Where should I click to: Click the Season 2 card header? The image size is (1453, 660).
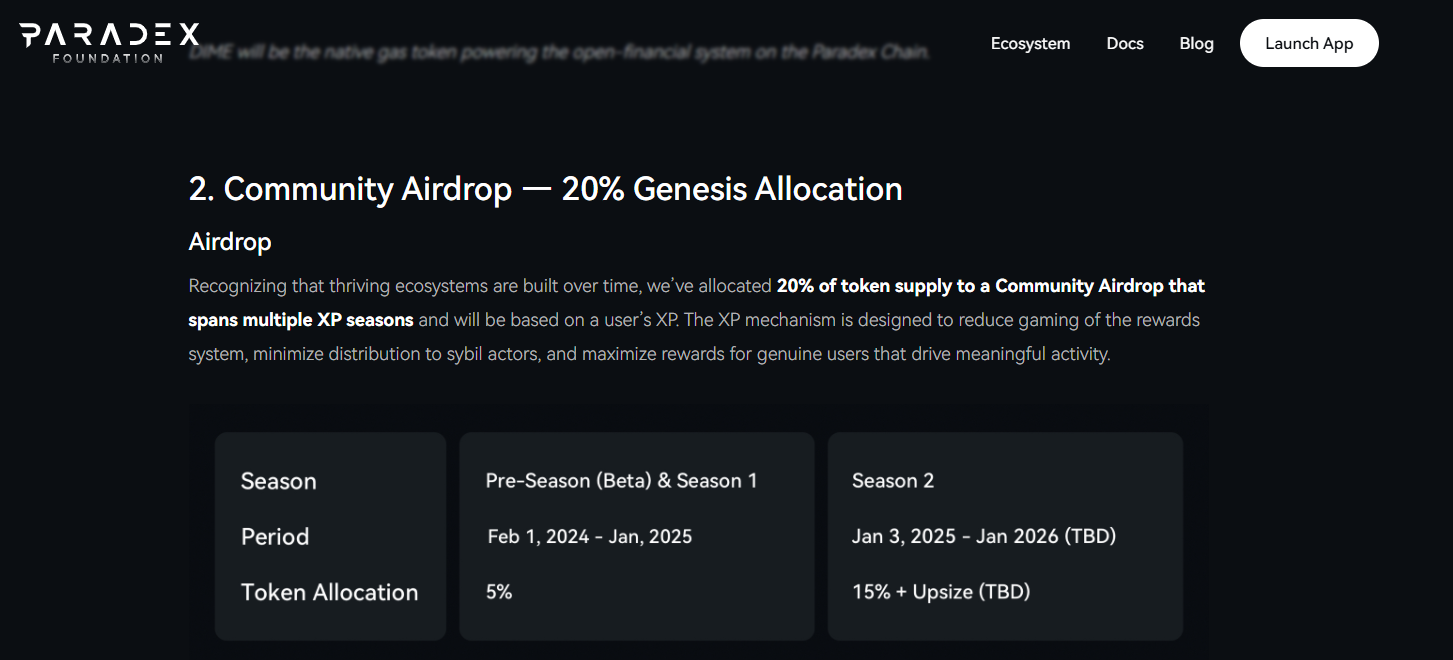point(893,480)
